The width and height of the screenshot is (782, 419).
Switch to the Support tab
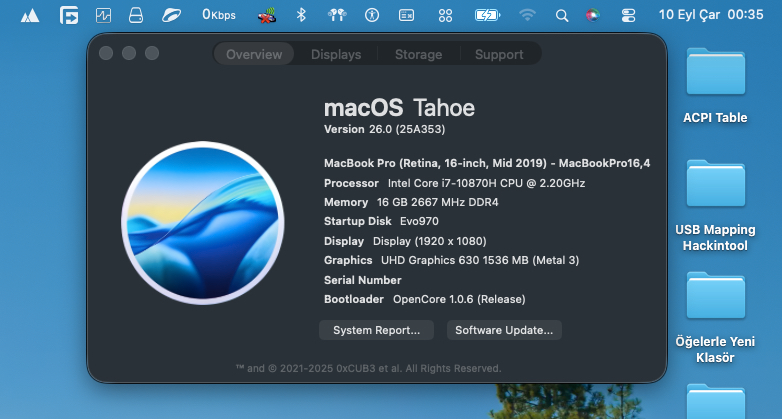(x=499, y=54)
